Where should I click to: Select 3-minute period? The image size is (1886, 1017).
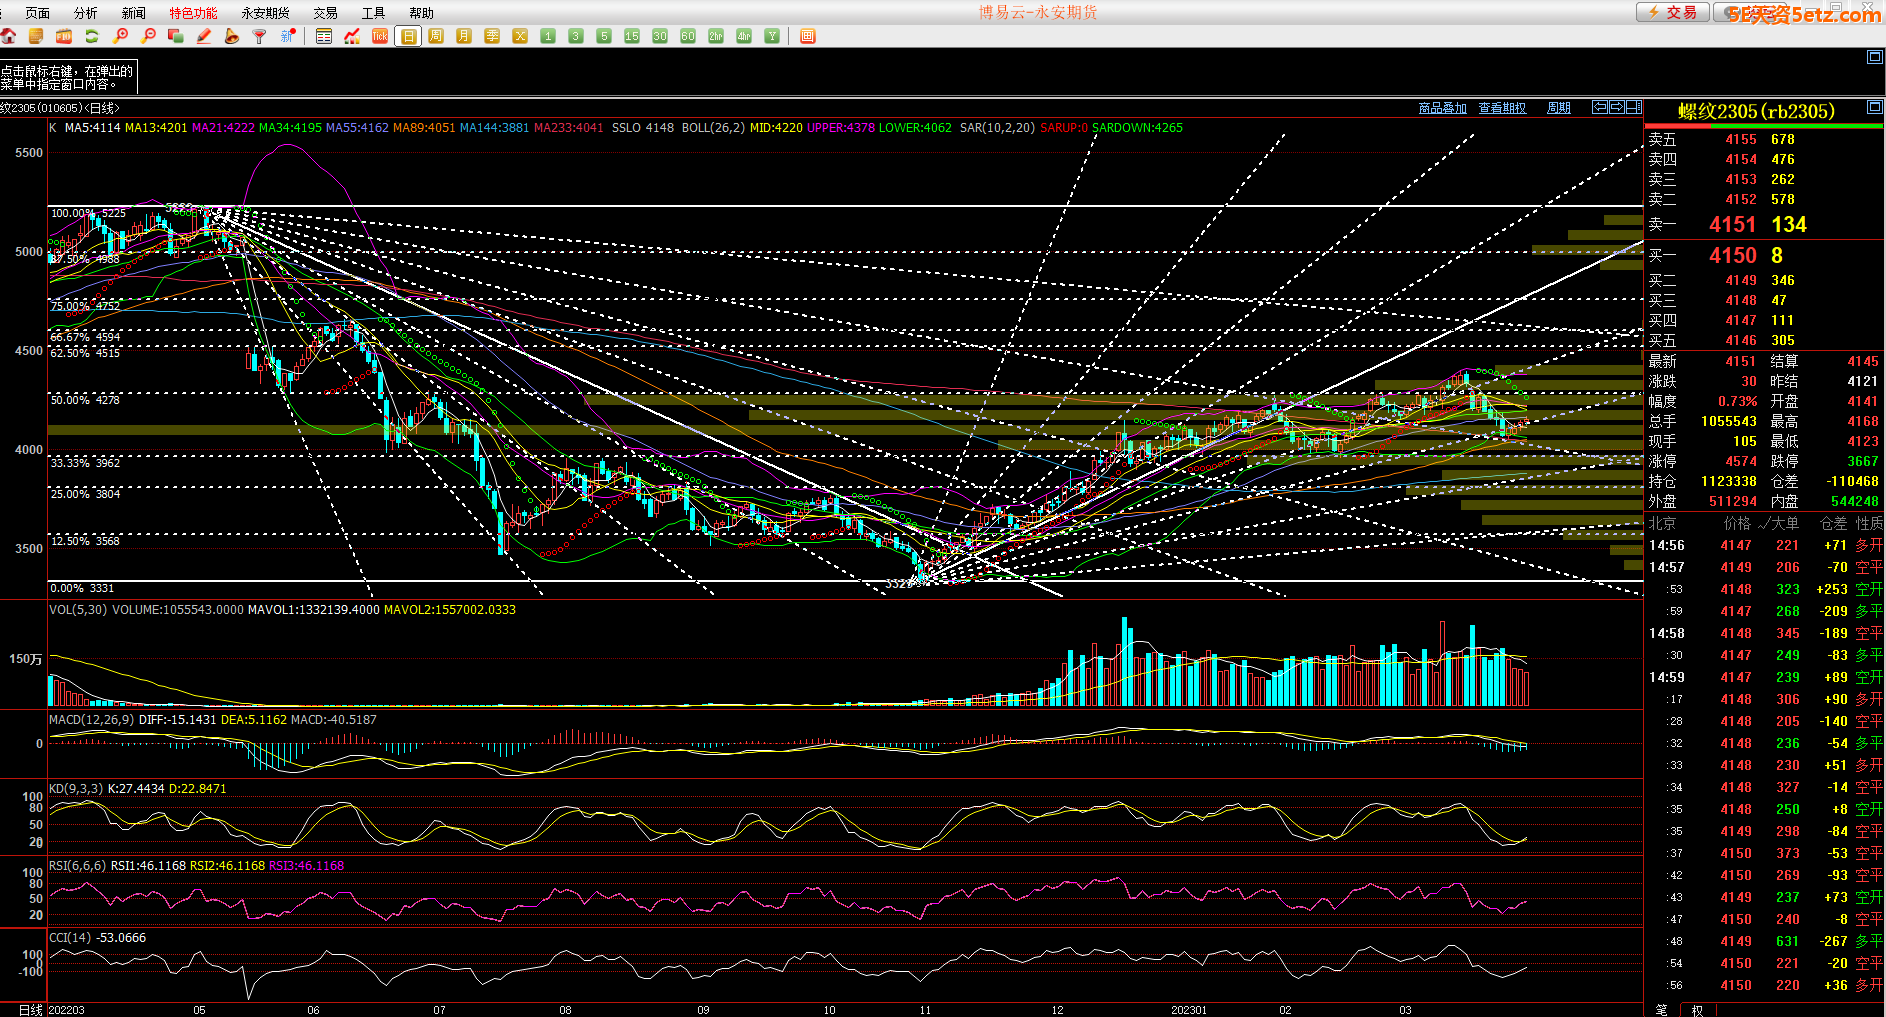tap(576, 36)
